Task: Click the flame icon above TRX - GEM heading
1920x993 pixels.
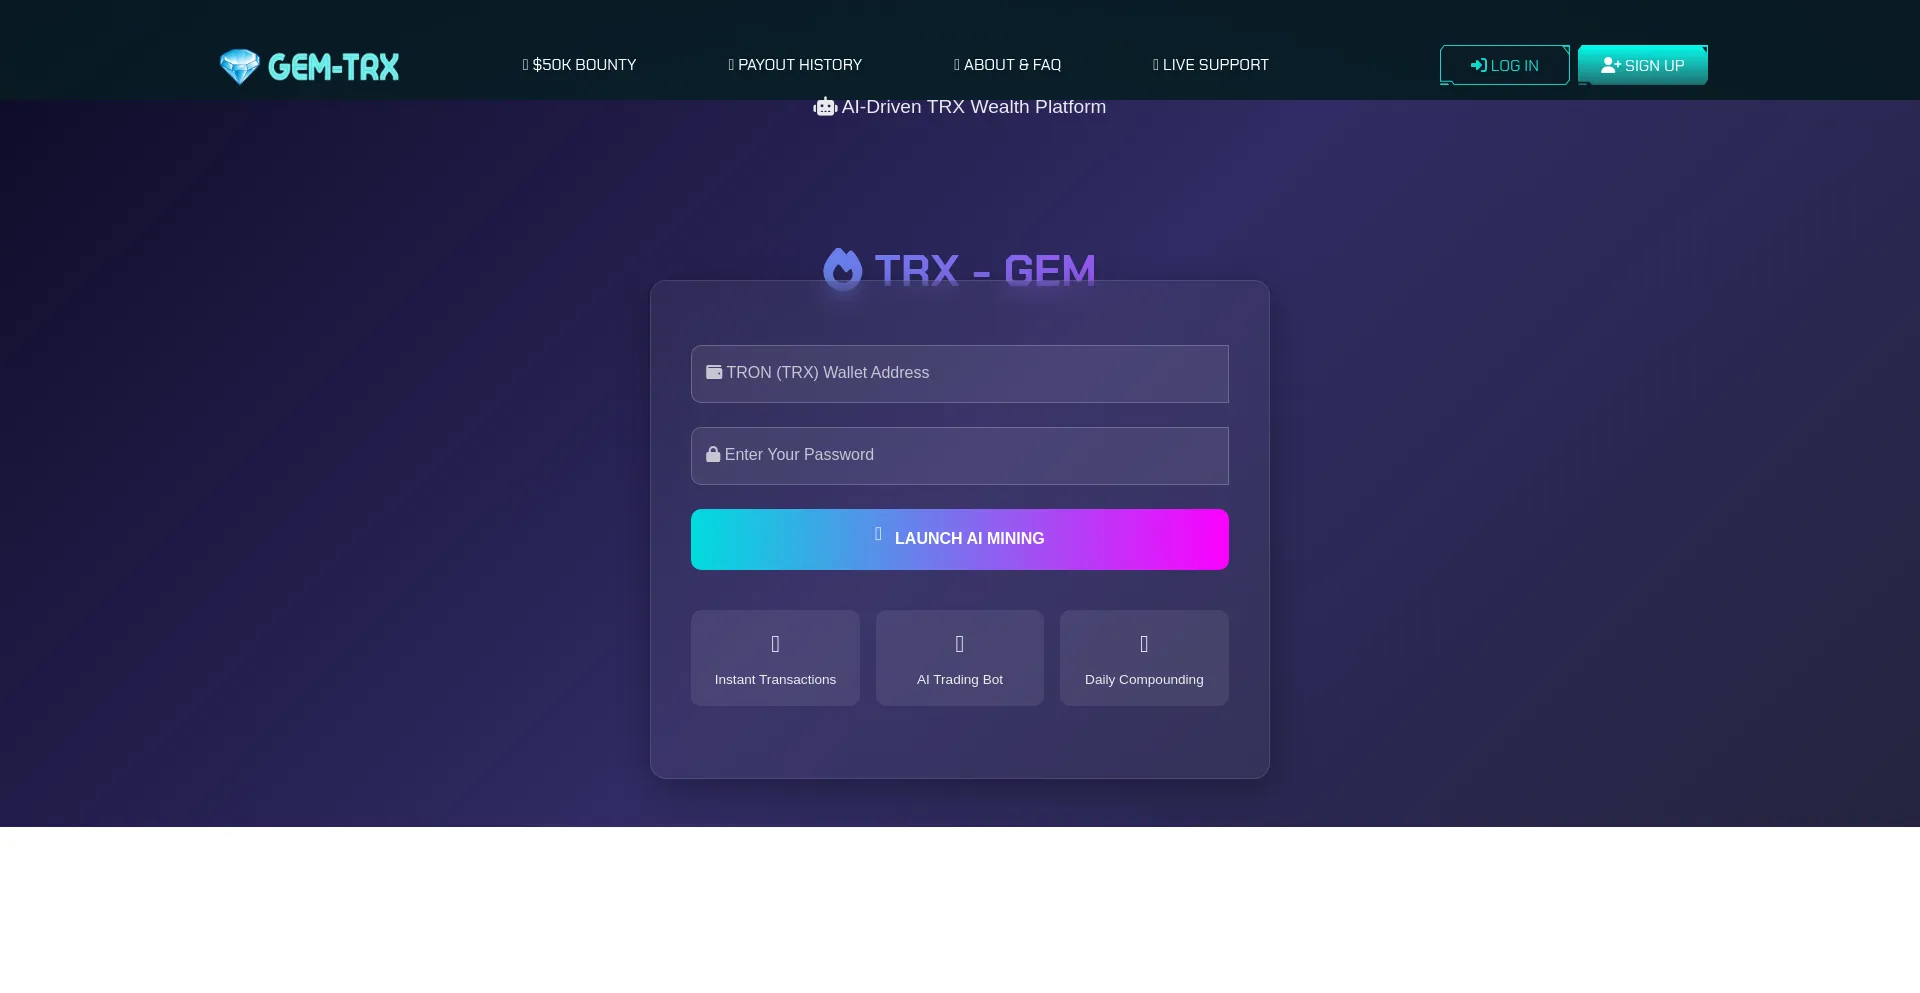Action: (x=843, y=268)
